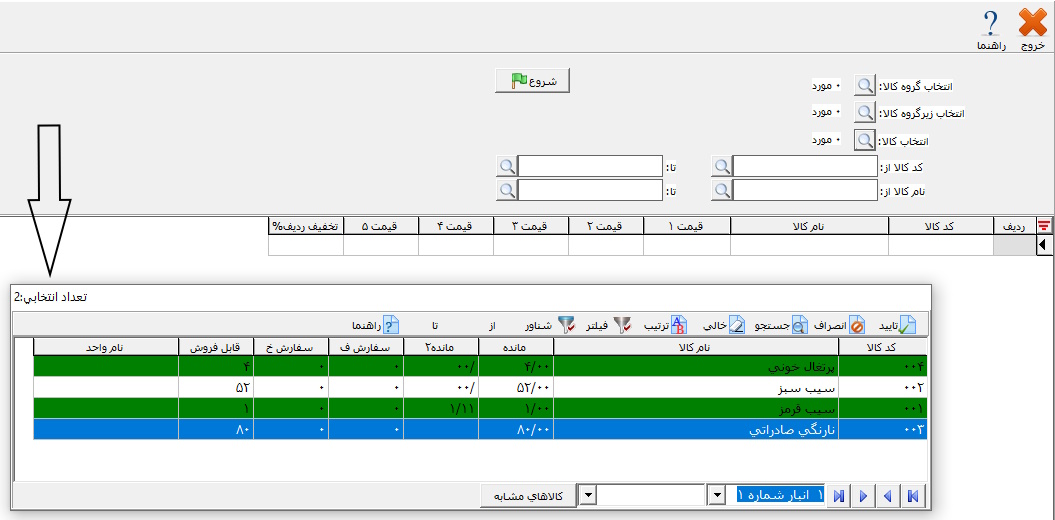Click magnifier next to انتخاب گروه کالا

click(x=864, y=87)
